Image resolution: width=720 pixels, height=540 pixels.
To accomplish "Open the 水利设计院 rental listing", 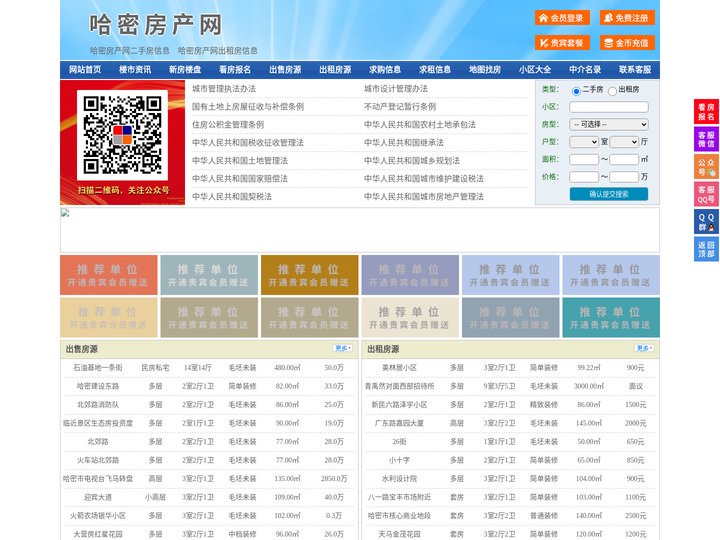I will pyautogui.click(x=399, y=478).
